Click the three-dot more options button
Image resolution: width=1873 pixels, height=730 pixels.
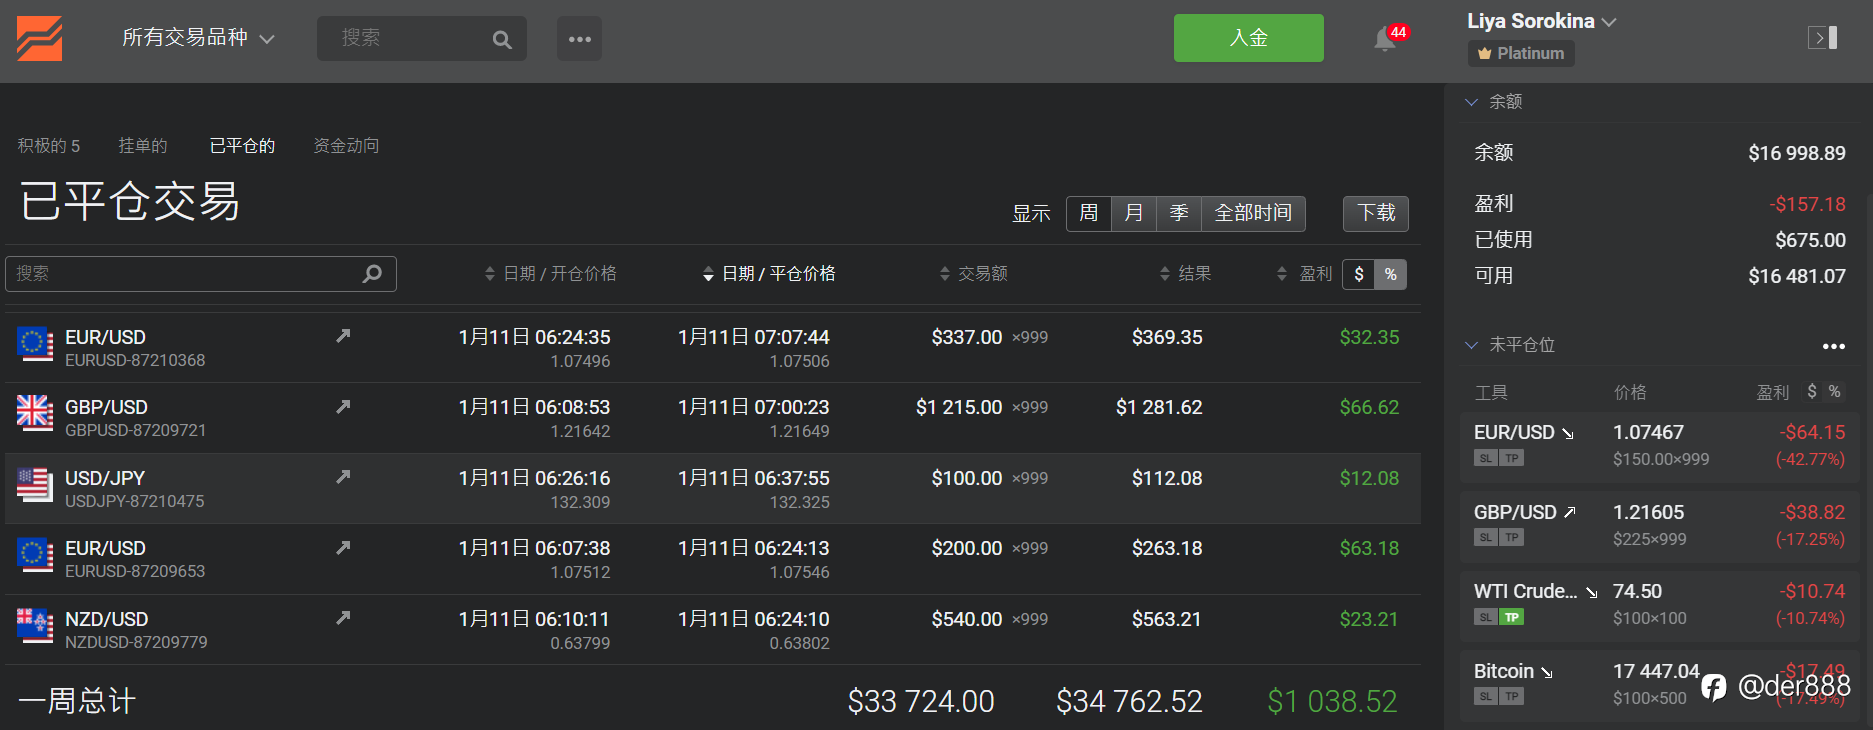[x=579, y=39]
